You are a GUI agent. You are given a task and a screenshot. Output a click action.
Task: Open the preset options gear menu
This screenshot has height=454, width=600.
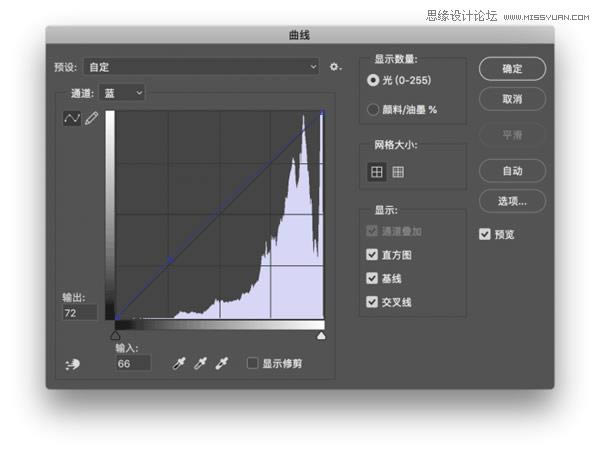tap(336, 67)
